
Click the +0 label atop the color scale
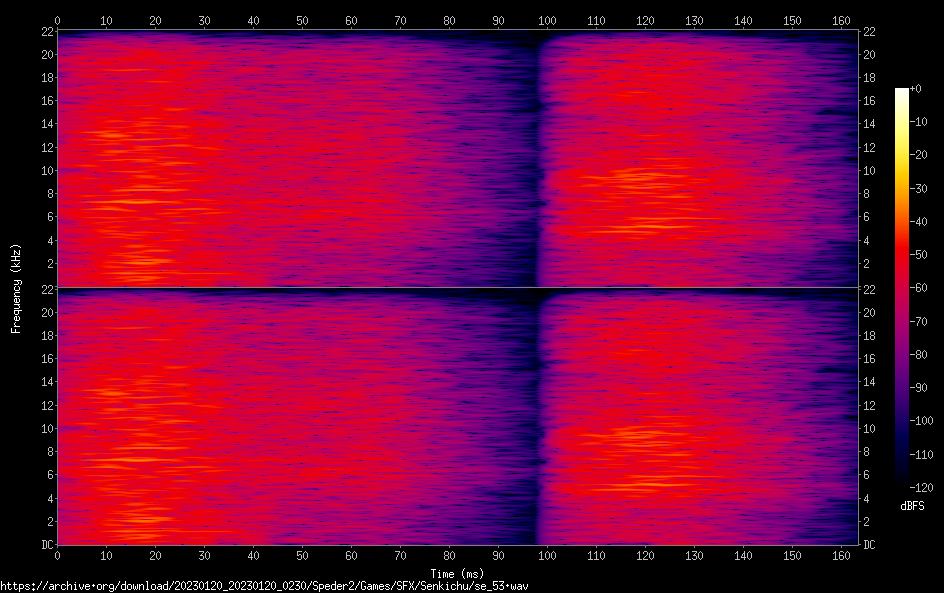[x=916, y=90]
